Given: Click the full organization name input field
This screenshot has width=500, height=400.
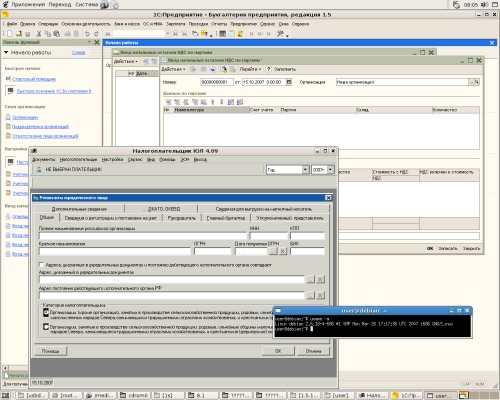Looking at the screenshot, I should (x=143, y=236).
